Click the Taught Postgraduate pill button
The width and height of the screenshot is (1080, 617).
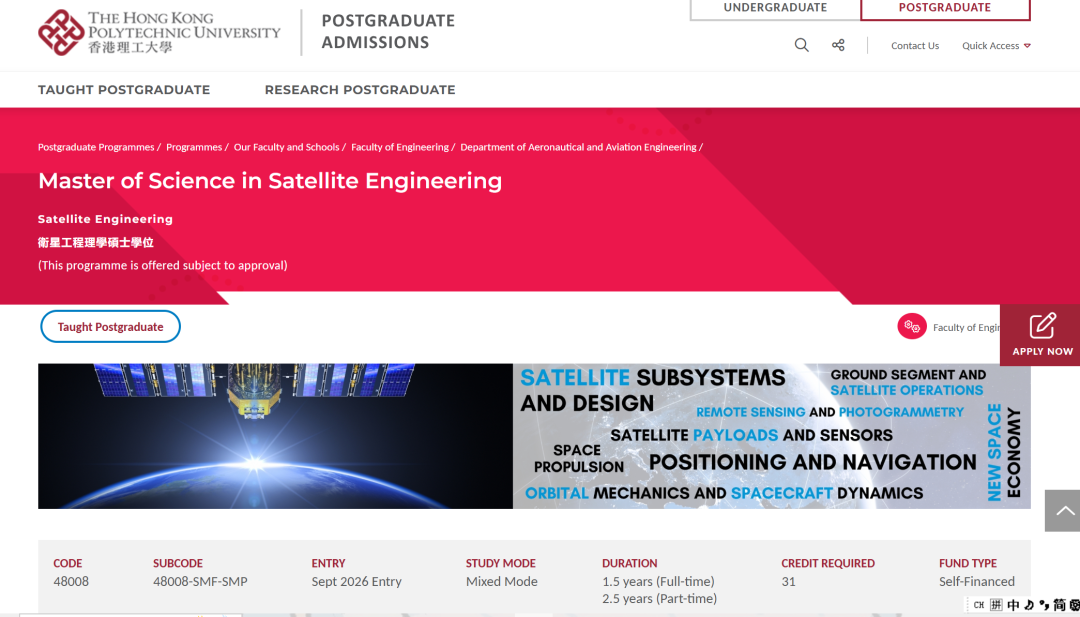pos(110,327)
